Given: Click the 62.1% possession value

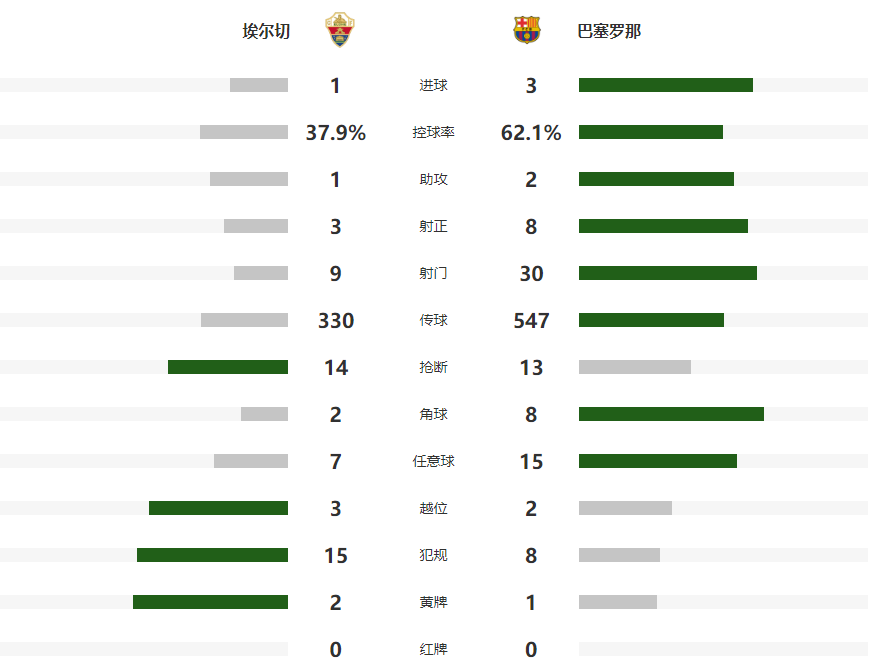Looking at the screenshot, I should [531, 133].
